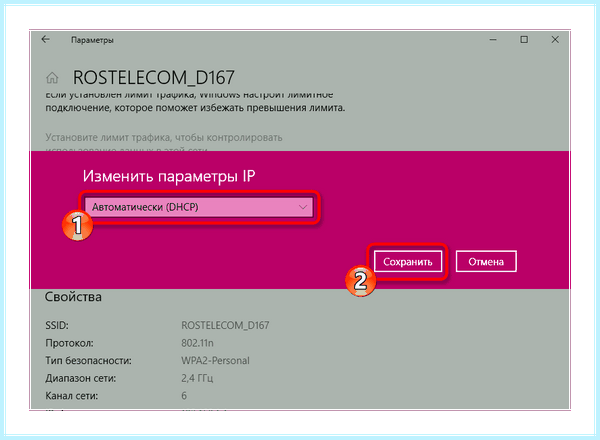Open the Автоматически (DHCP) dropdown
This screenshot has width=600, height=440.
(x=199, y=207)
